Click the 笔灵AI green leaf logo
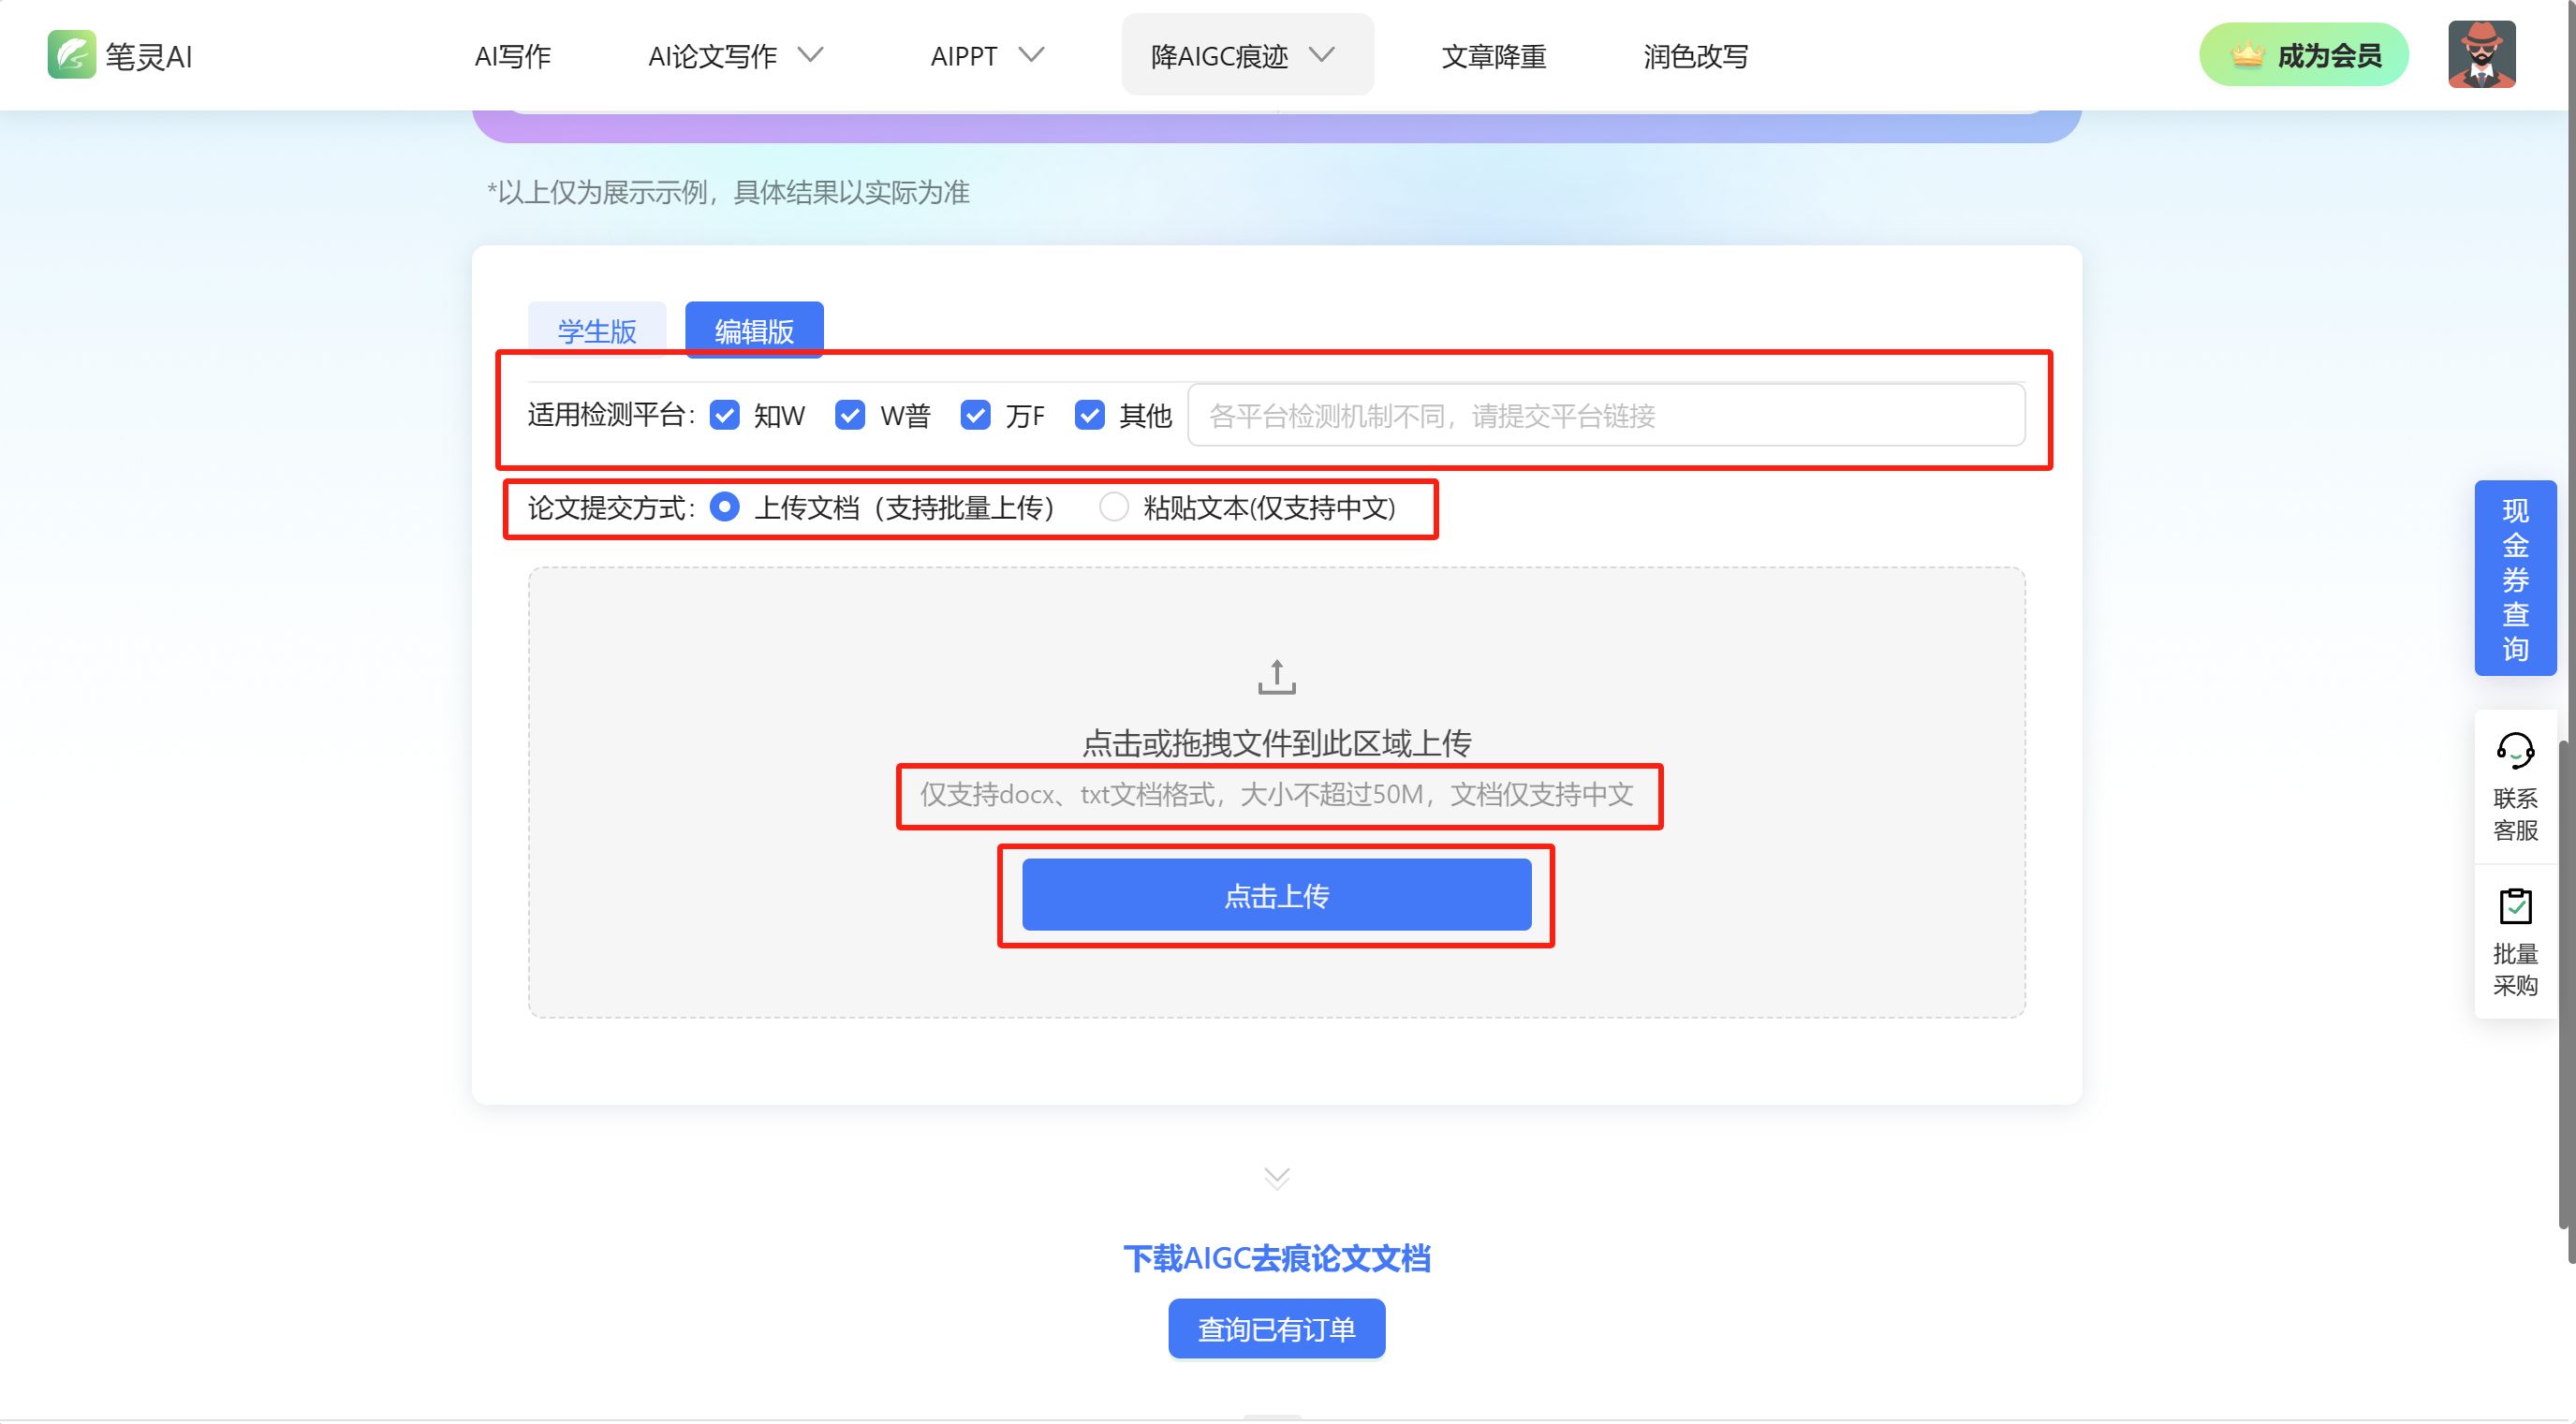The width and height of the screenshot is (2576, 1424). click(71, 55)
